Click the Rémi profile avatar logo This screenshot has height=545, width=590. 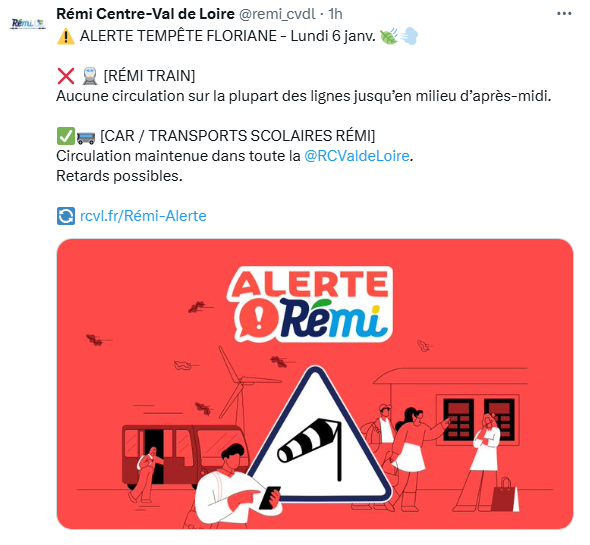point(27,24)
